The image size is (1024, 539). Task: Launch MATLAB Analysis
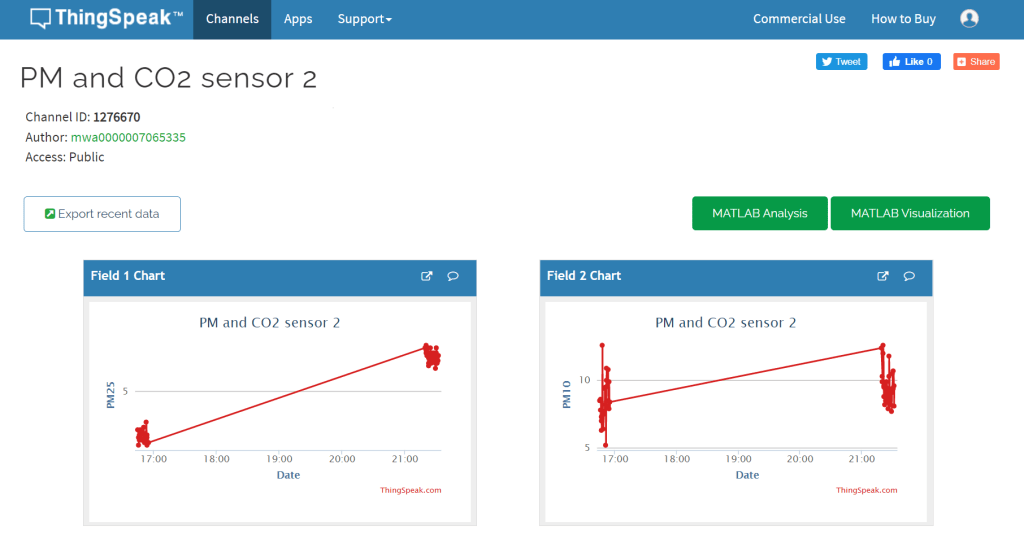click(760, 213)
